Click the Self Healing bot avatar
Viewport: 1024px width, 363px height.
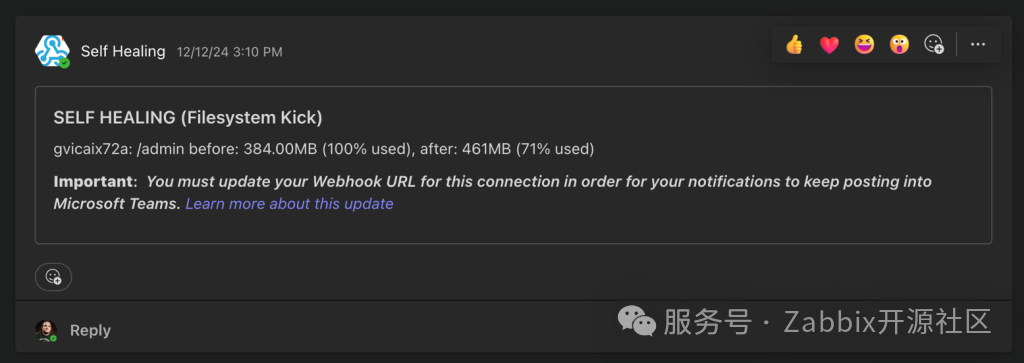52,51
